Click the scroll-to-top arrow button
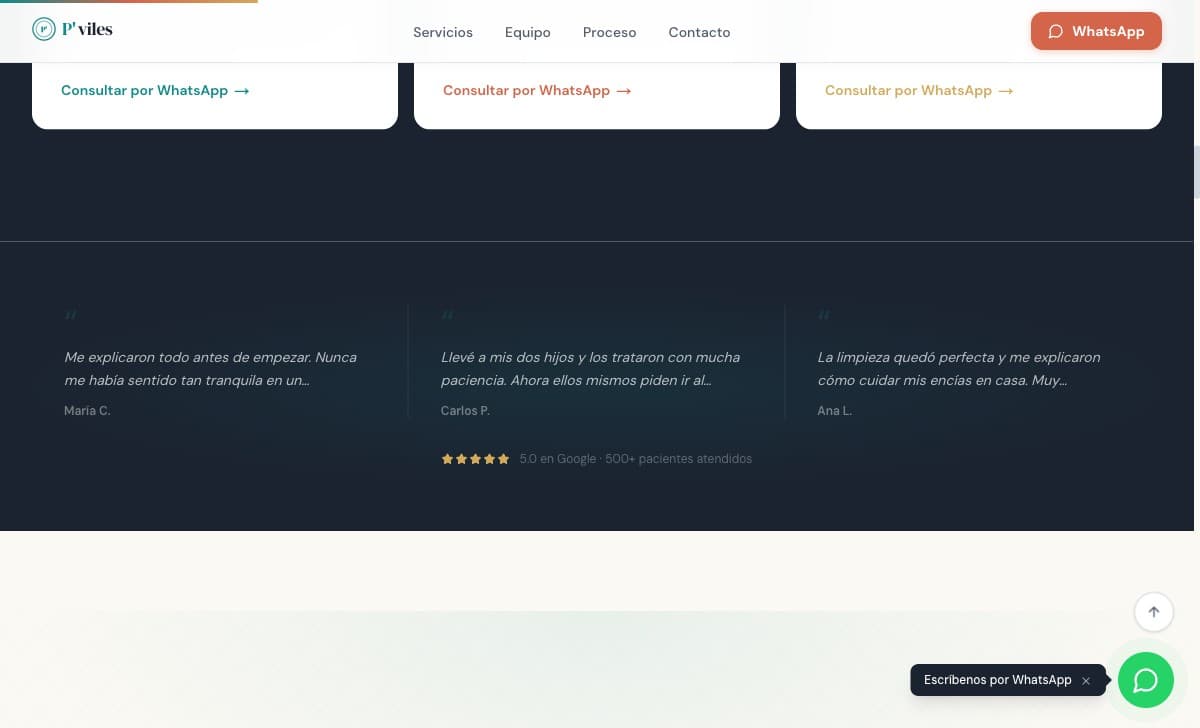The image size is (1200, 728). pyautogui.click(x=1154, y=611)
